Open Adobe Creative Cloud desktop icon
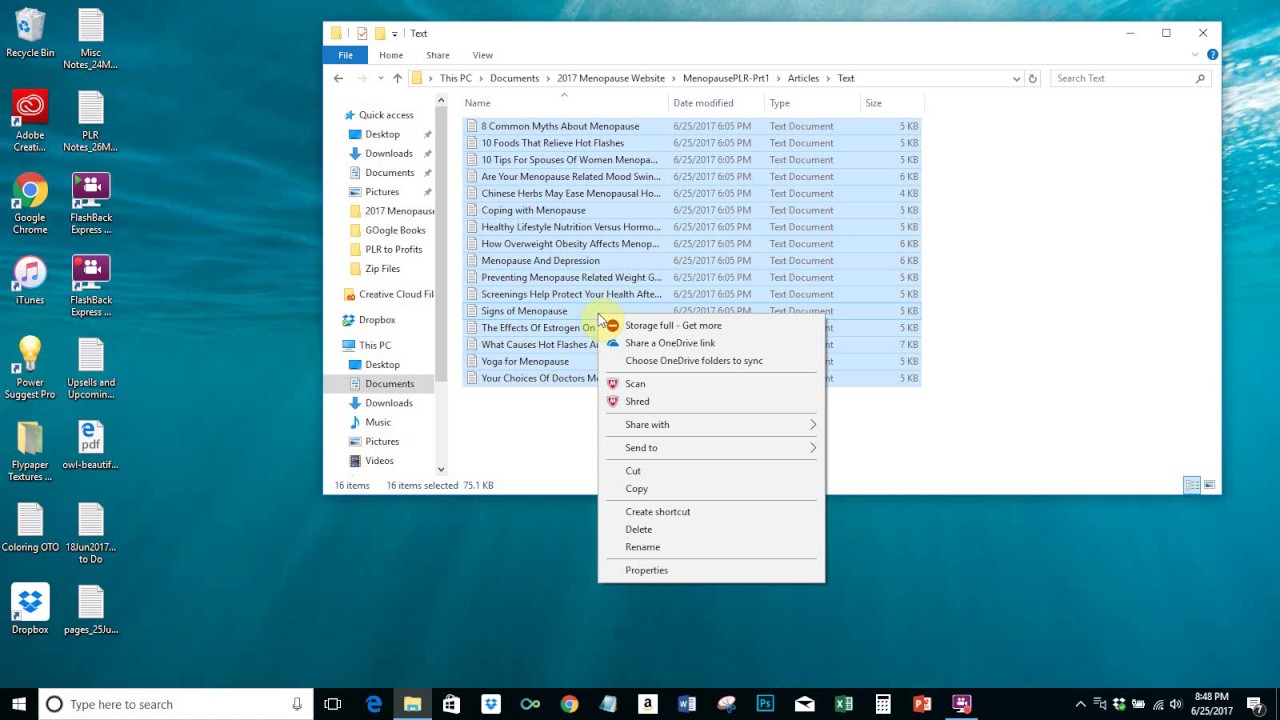The image size is (1280, 720). (x=30, y=122)
